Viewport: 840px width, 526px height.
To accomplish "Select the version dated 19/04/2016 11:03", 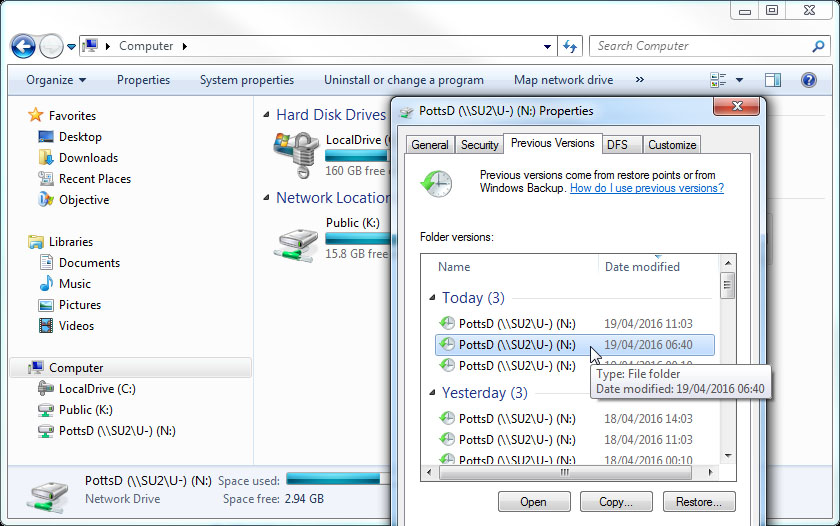I will pyautogui.click(x=574, y=324).
